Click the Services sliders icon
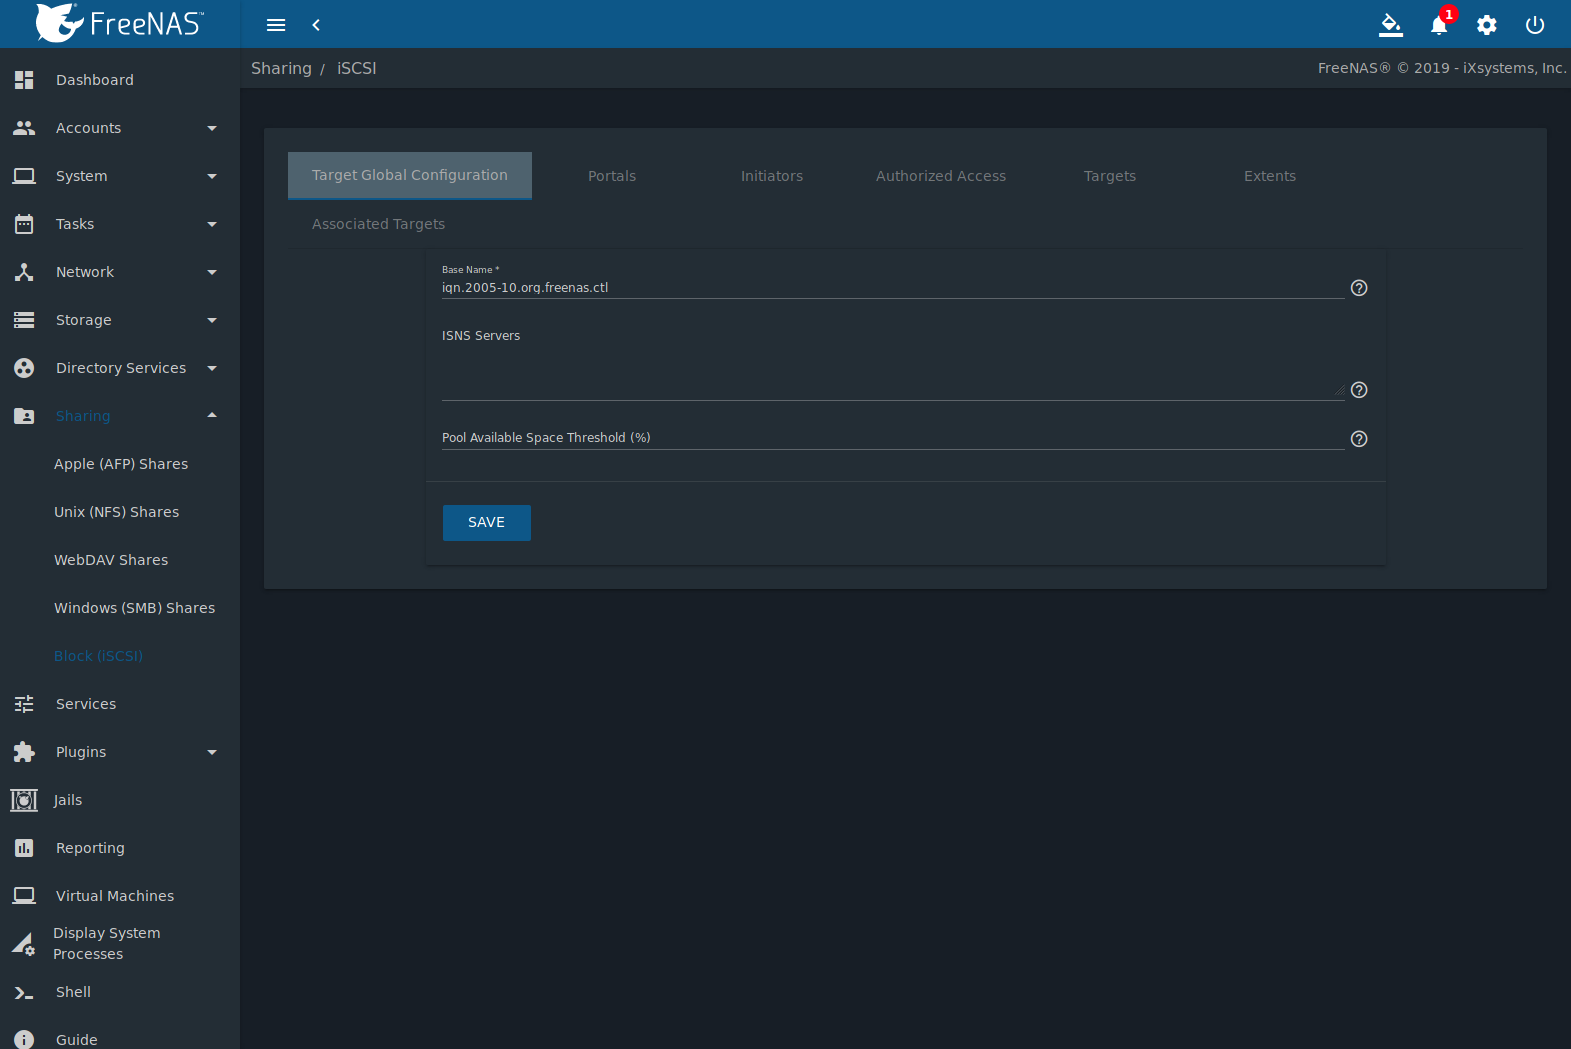1571x1049 pixels. (24, 704)
